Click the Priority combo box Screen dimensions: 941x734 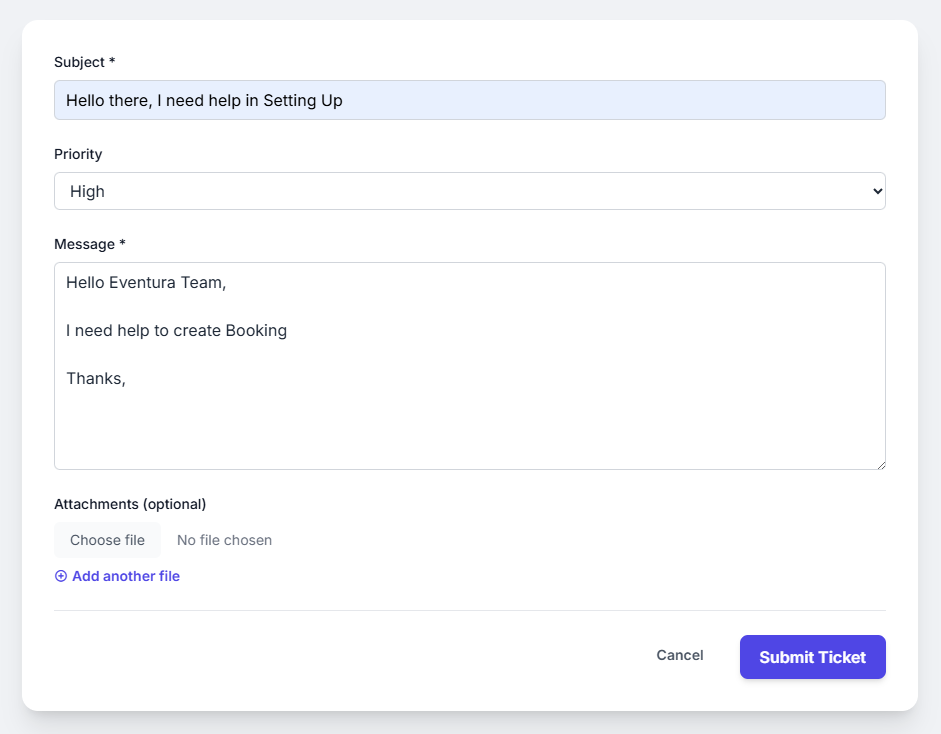(470, 190)
